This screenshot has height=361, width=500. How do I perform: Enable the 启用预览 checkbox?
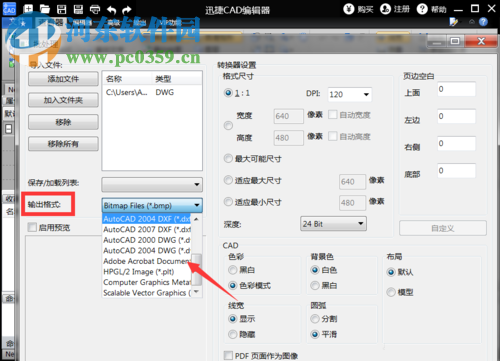tap(32, 227)
